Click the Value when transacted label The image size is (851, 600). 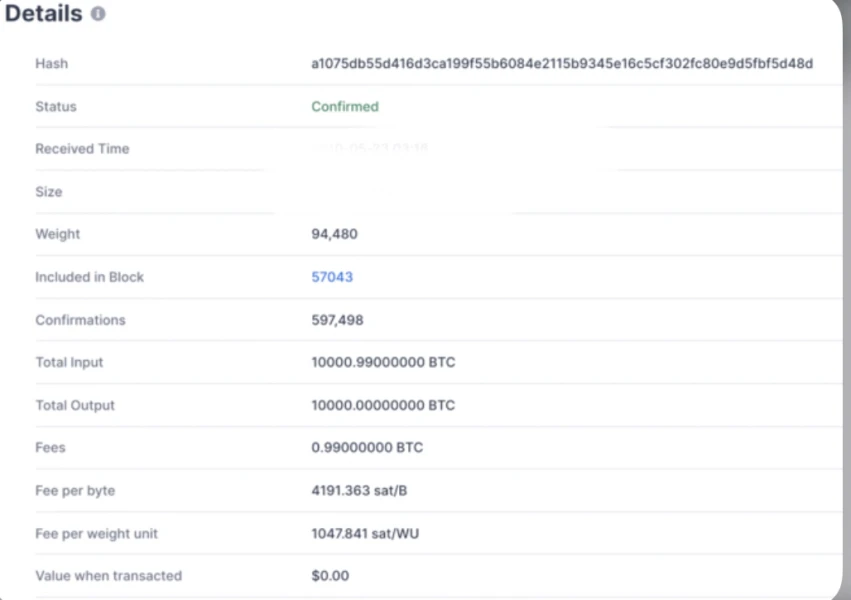click(108, 576)
